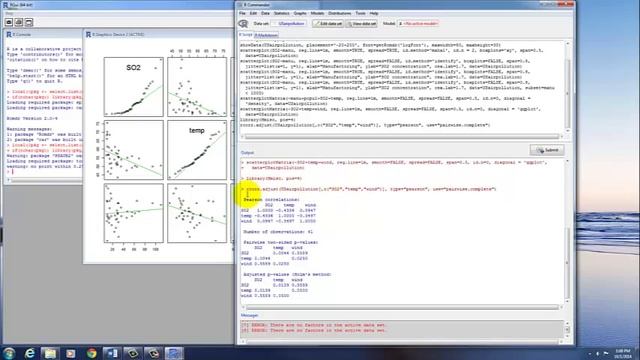640x360 pixels.
Task: Click the messages pane horizontal scrollbar
Action: [402, 342]
